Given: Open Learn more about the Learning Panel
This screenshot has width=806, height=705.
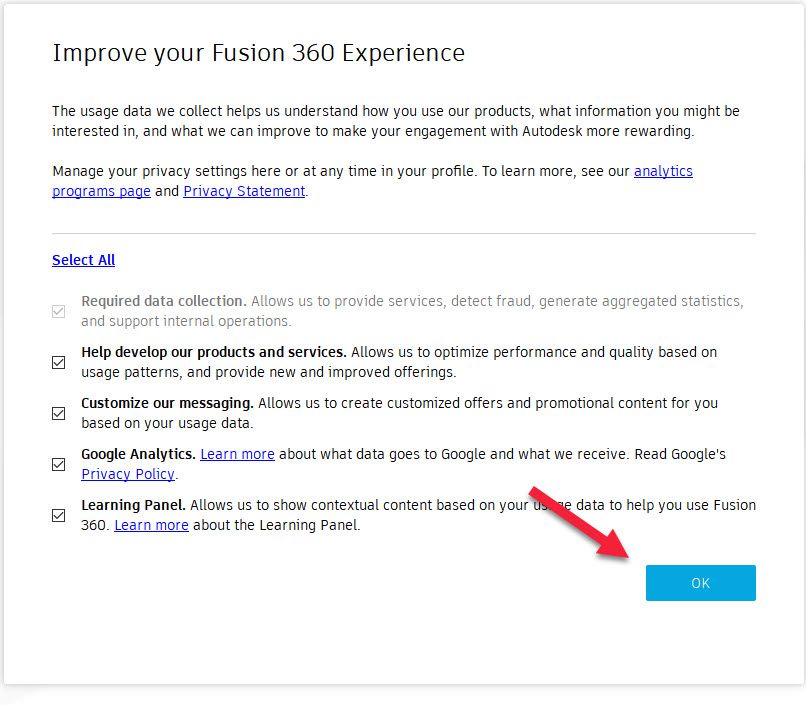Looking at the screenshot, I should point(151,525).
